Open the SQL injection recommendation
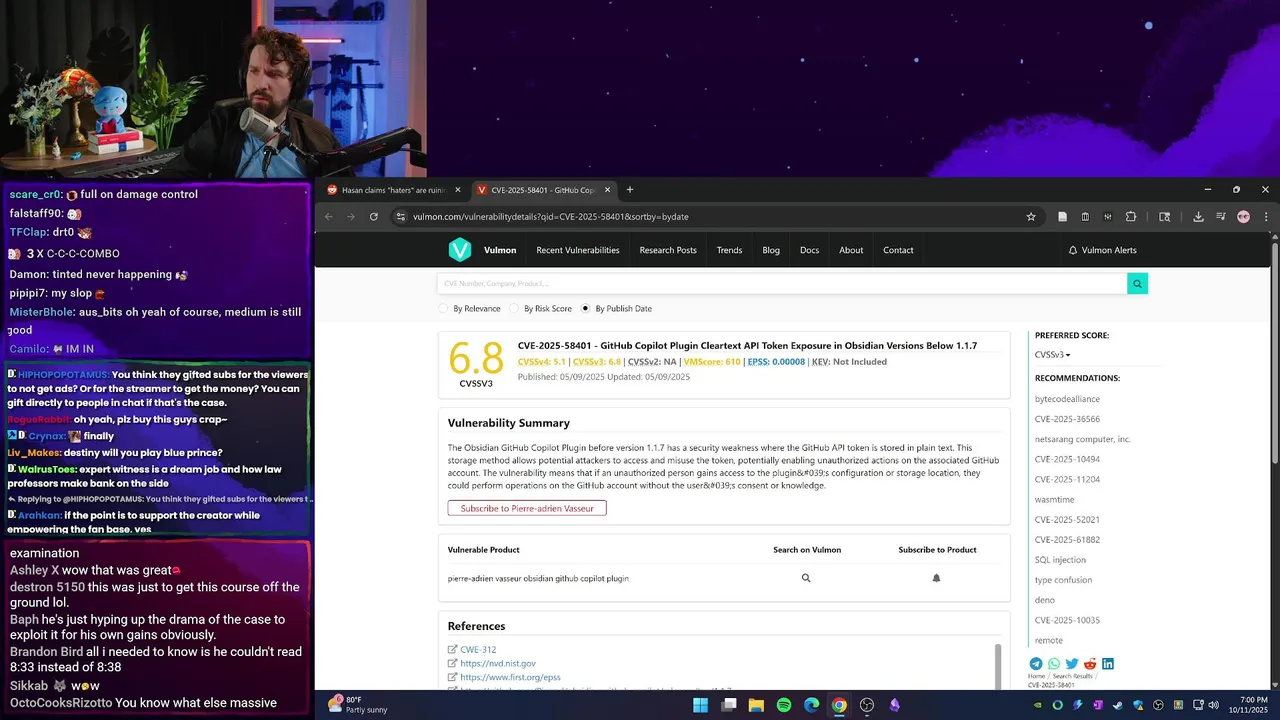The image size is (1280, 720). tap(1060, 560)
